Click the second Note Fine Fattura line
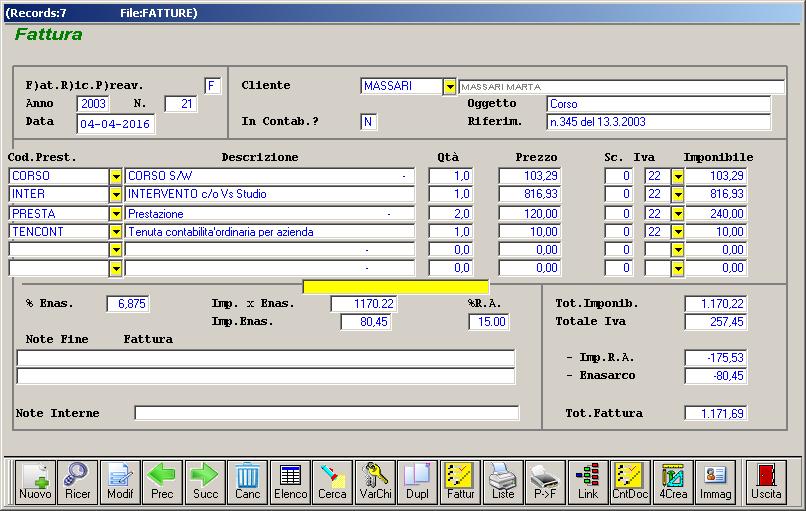Image resolution: width=806 pixels, height=511 pixels. [x=266, y=376]
